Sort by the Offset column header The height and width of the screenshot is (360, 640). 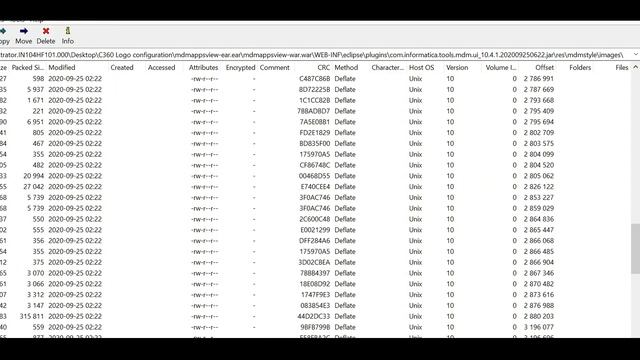[545, 67]
